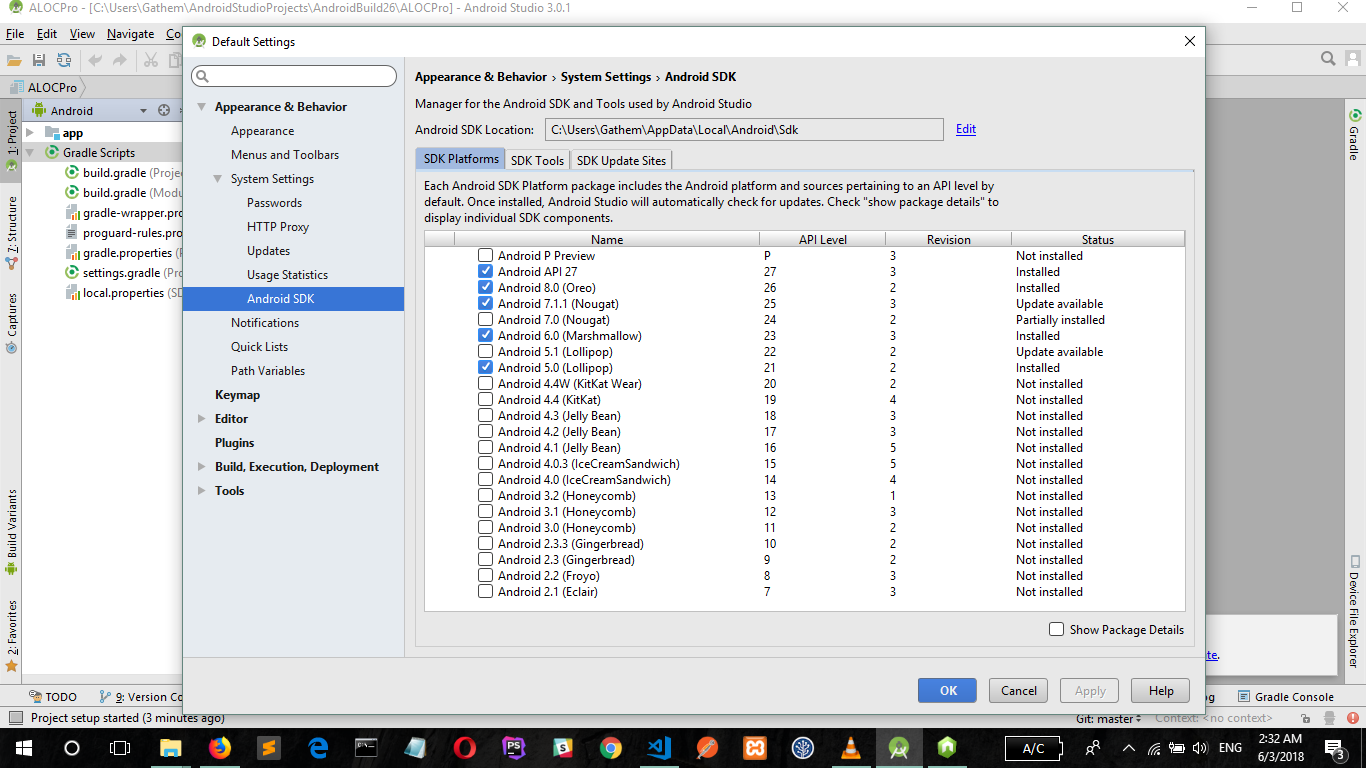Open the Version Control tool window
The image size is (1366, 768).
click(141, 697)
